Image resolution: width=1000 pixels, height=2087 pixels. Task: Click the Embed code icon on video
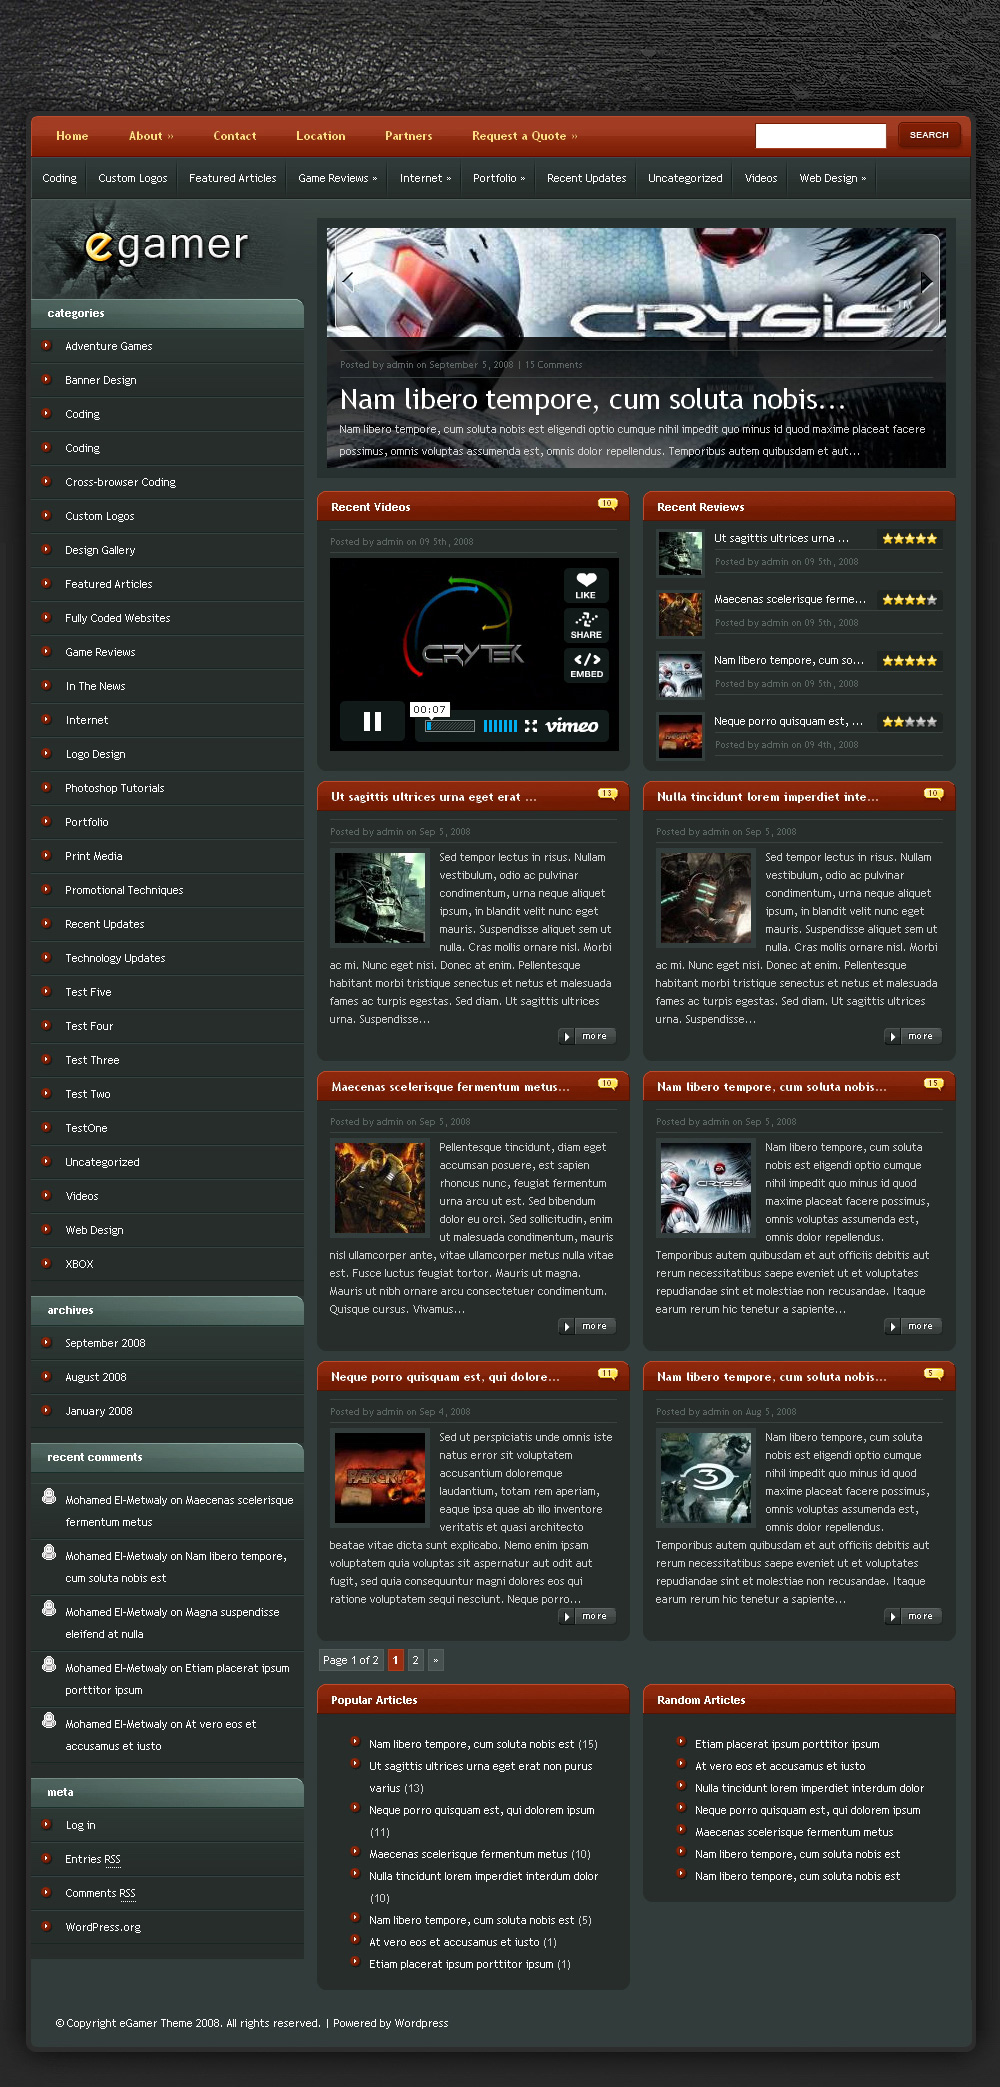click(x=586, y=665)
